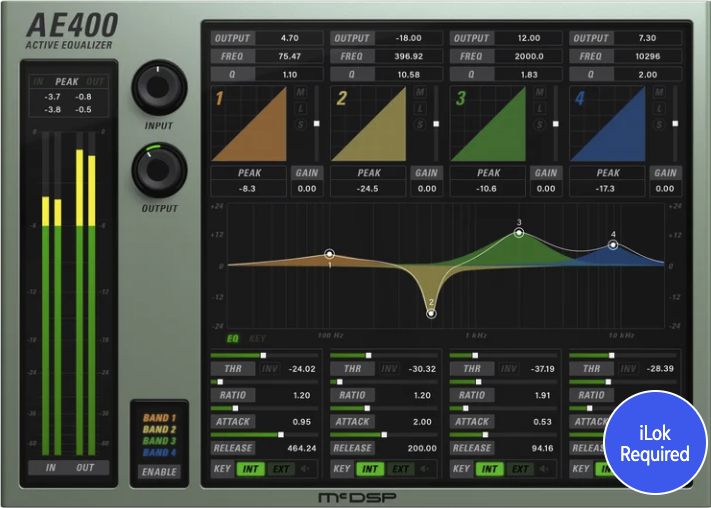This screenshot has height=508, width=711.
Task: Click the band 3 M button
Action: tap(540, 93)
